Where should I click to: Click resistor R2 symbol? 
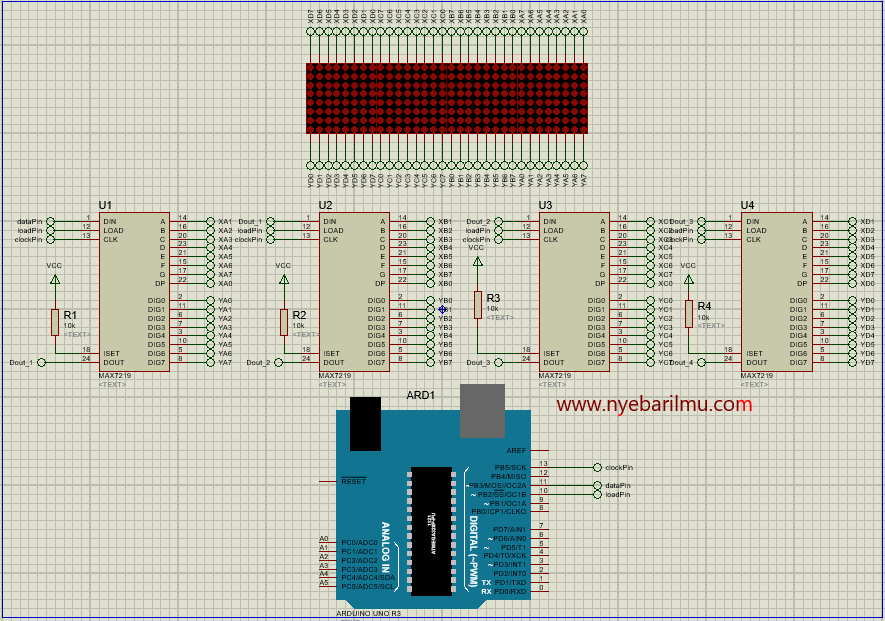click(x=284, y=322)
